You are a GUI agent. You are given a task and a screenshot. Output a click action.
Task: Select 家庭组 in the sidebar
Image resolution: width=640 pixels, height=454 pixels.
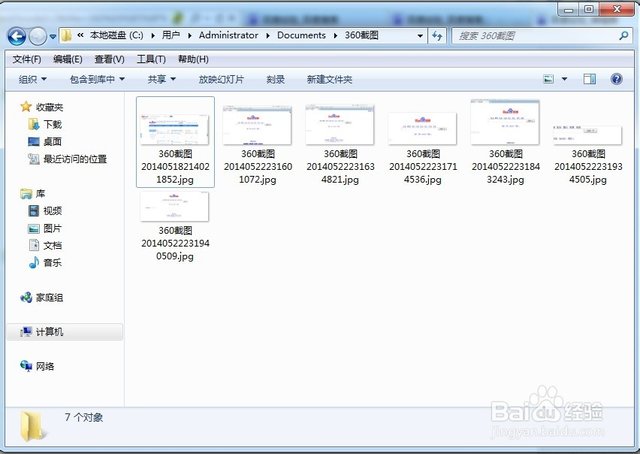click(x=49, y=298)
